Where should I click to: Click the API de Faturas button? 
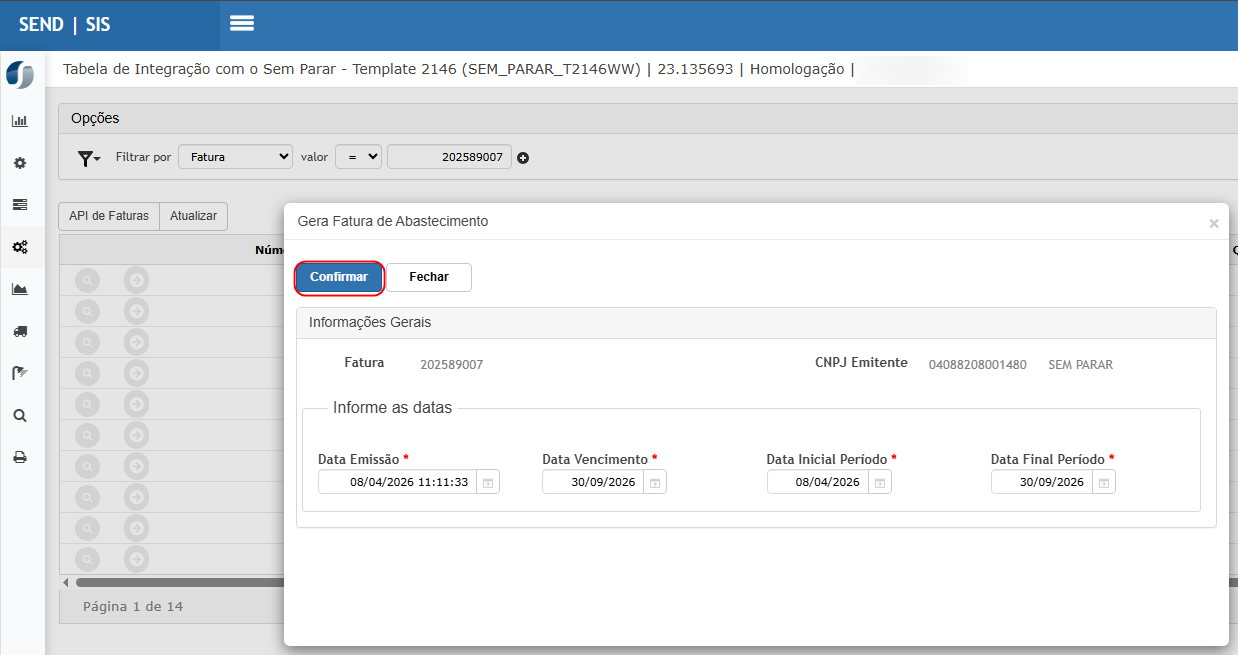[x=109, y=216]
